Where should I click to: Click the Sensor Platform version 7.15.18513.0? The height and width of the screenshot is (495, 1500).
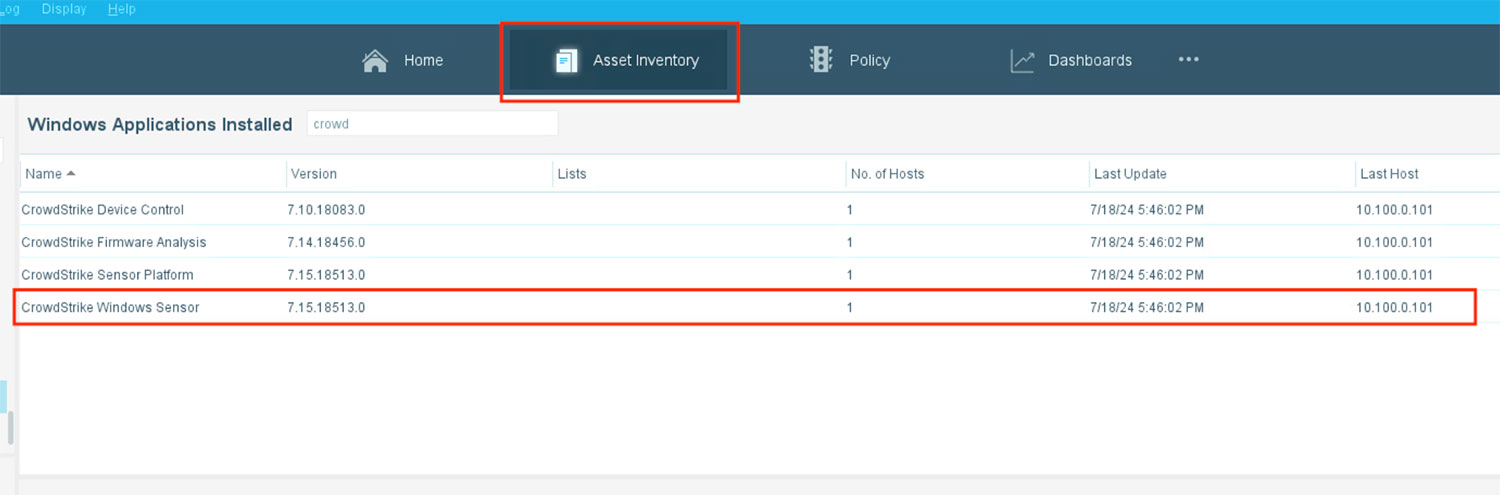[326, 274]
